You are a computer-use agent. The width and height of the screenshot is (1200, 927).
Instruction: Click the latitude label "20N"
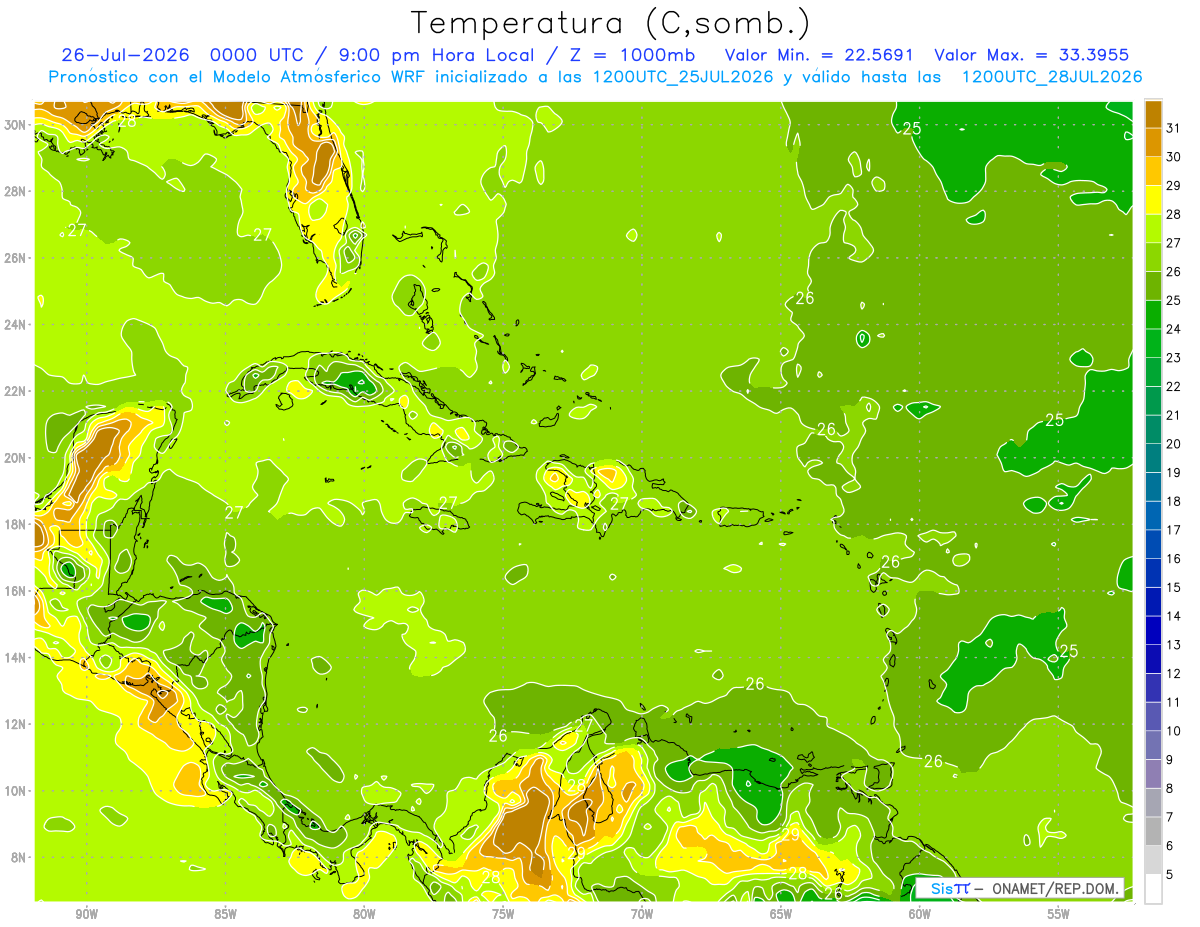click(x=16, y=458)
